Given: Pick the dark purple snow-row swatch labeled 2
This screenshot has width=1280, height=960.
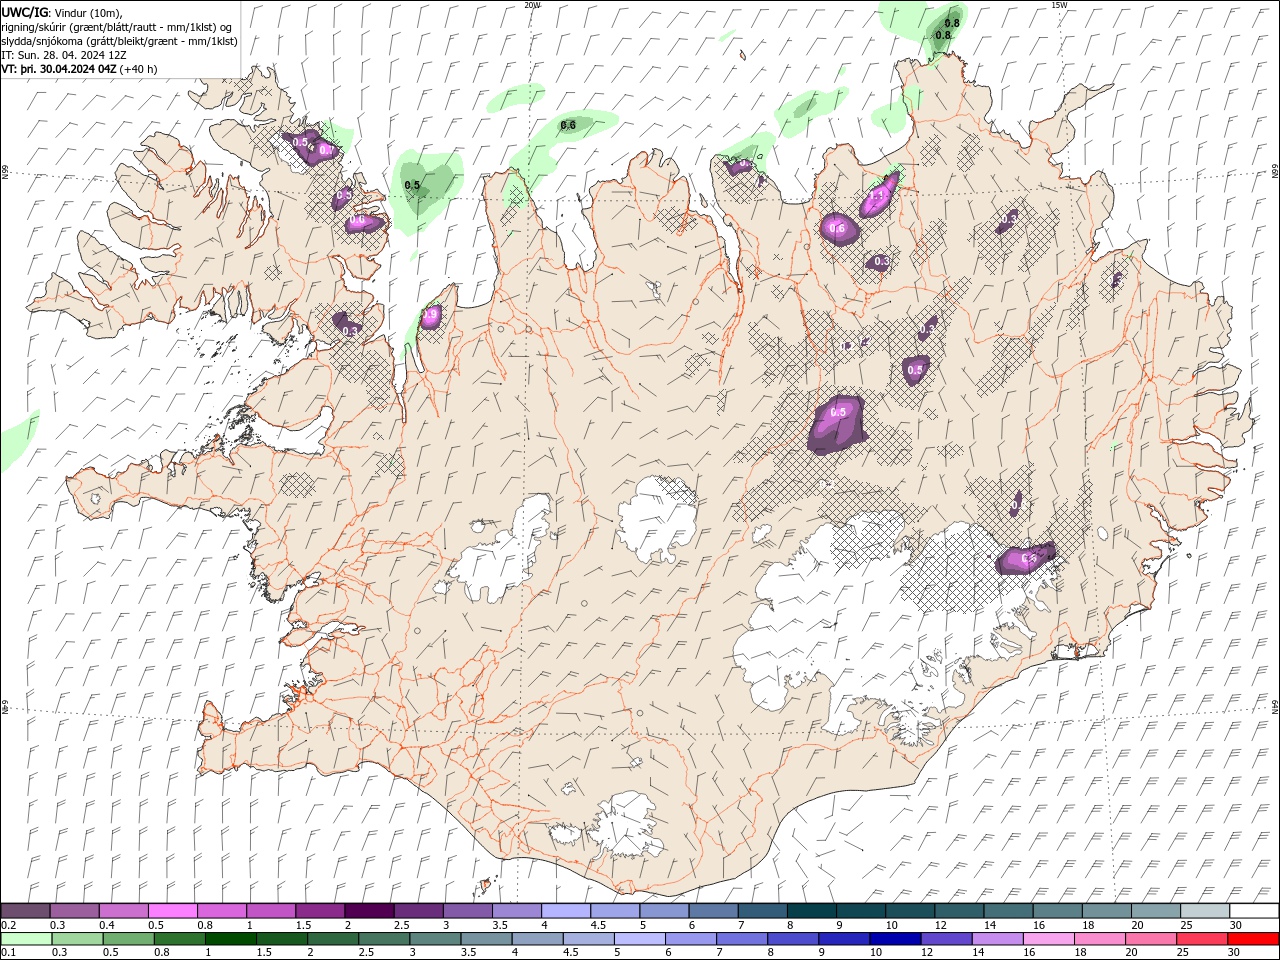Looking at the screenshot, I should [369, 911].
